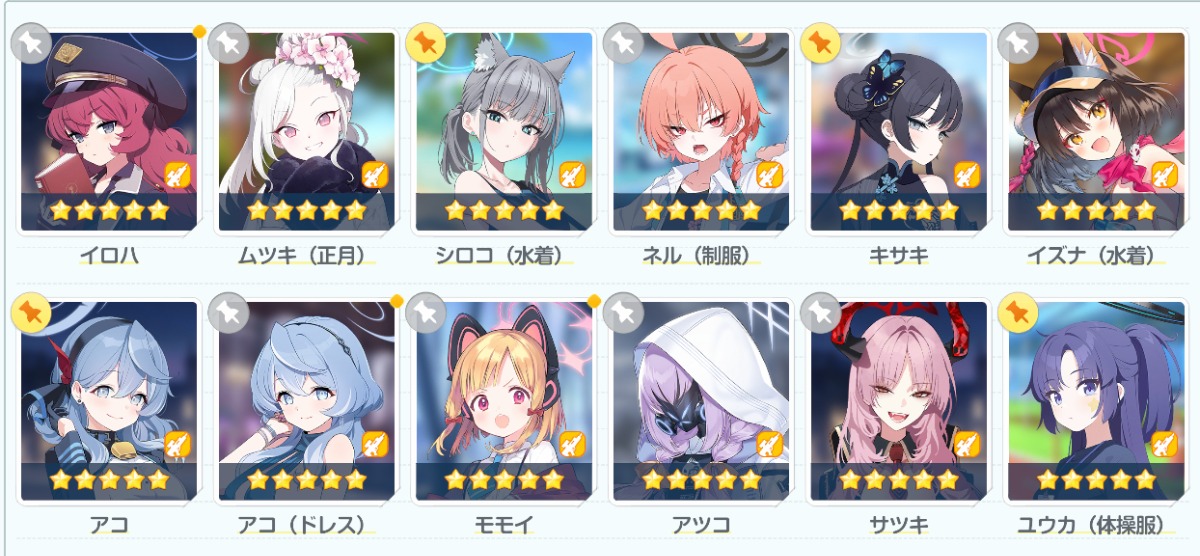The image size is (1200, 556).
Task: Click the weapon icon on ネル(制服)
Action: [770, 176]
